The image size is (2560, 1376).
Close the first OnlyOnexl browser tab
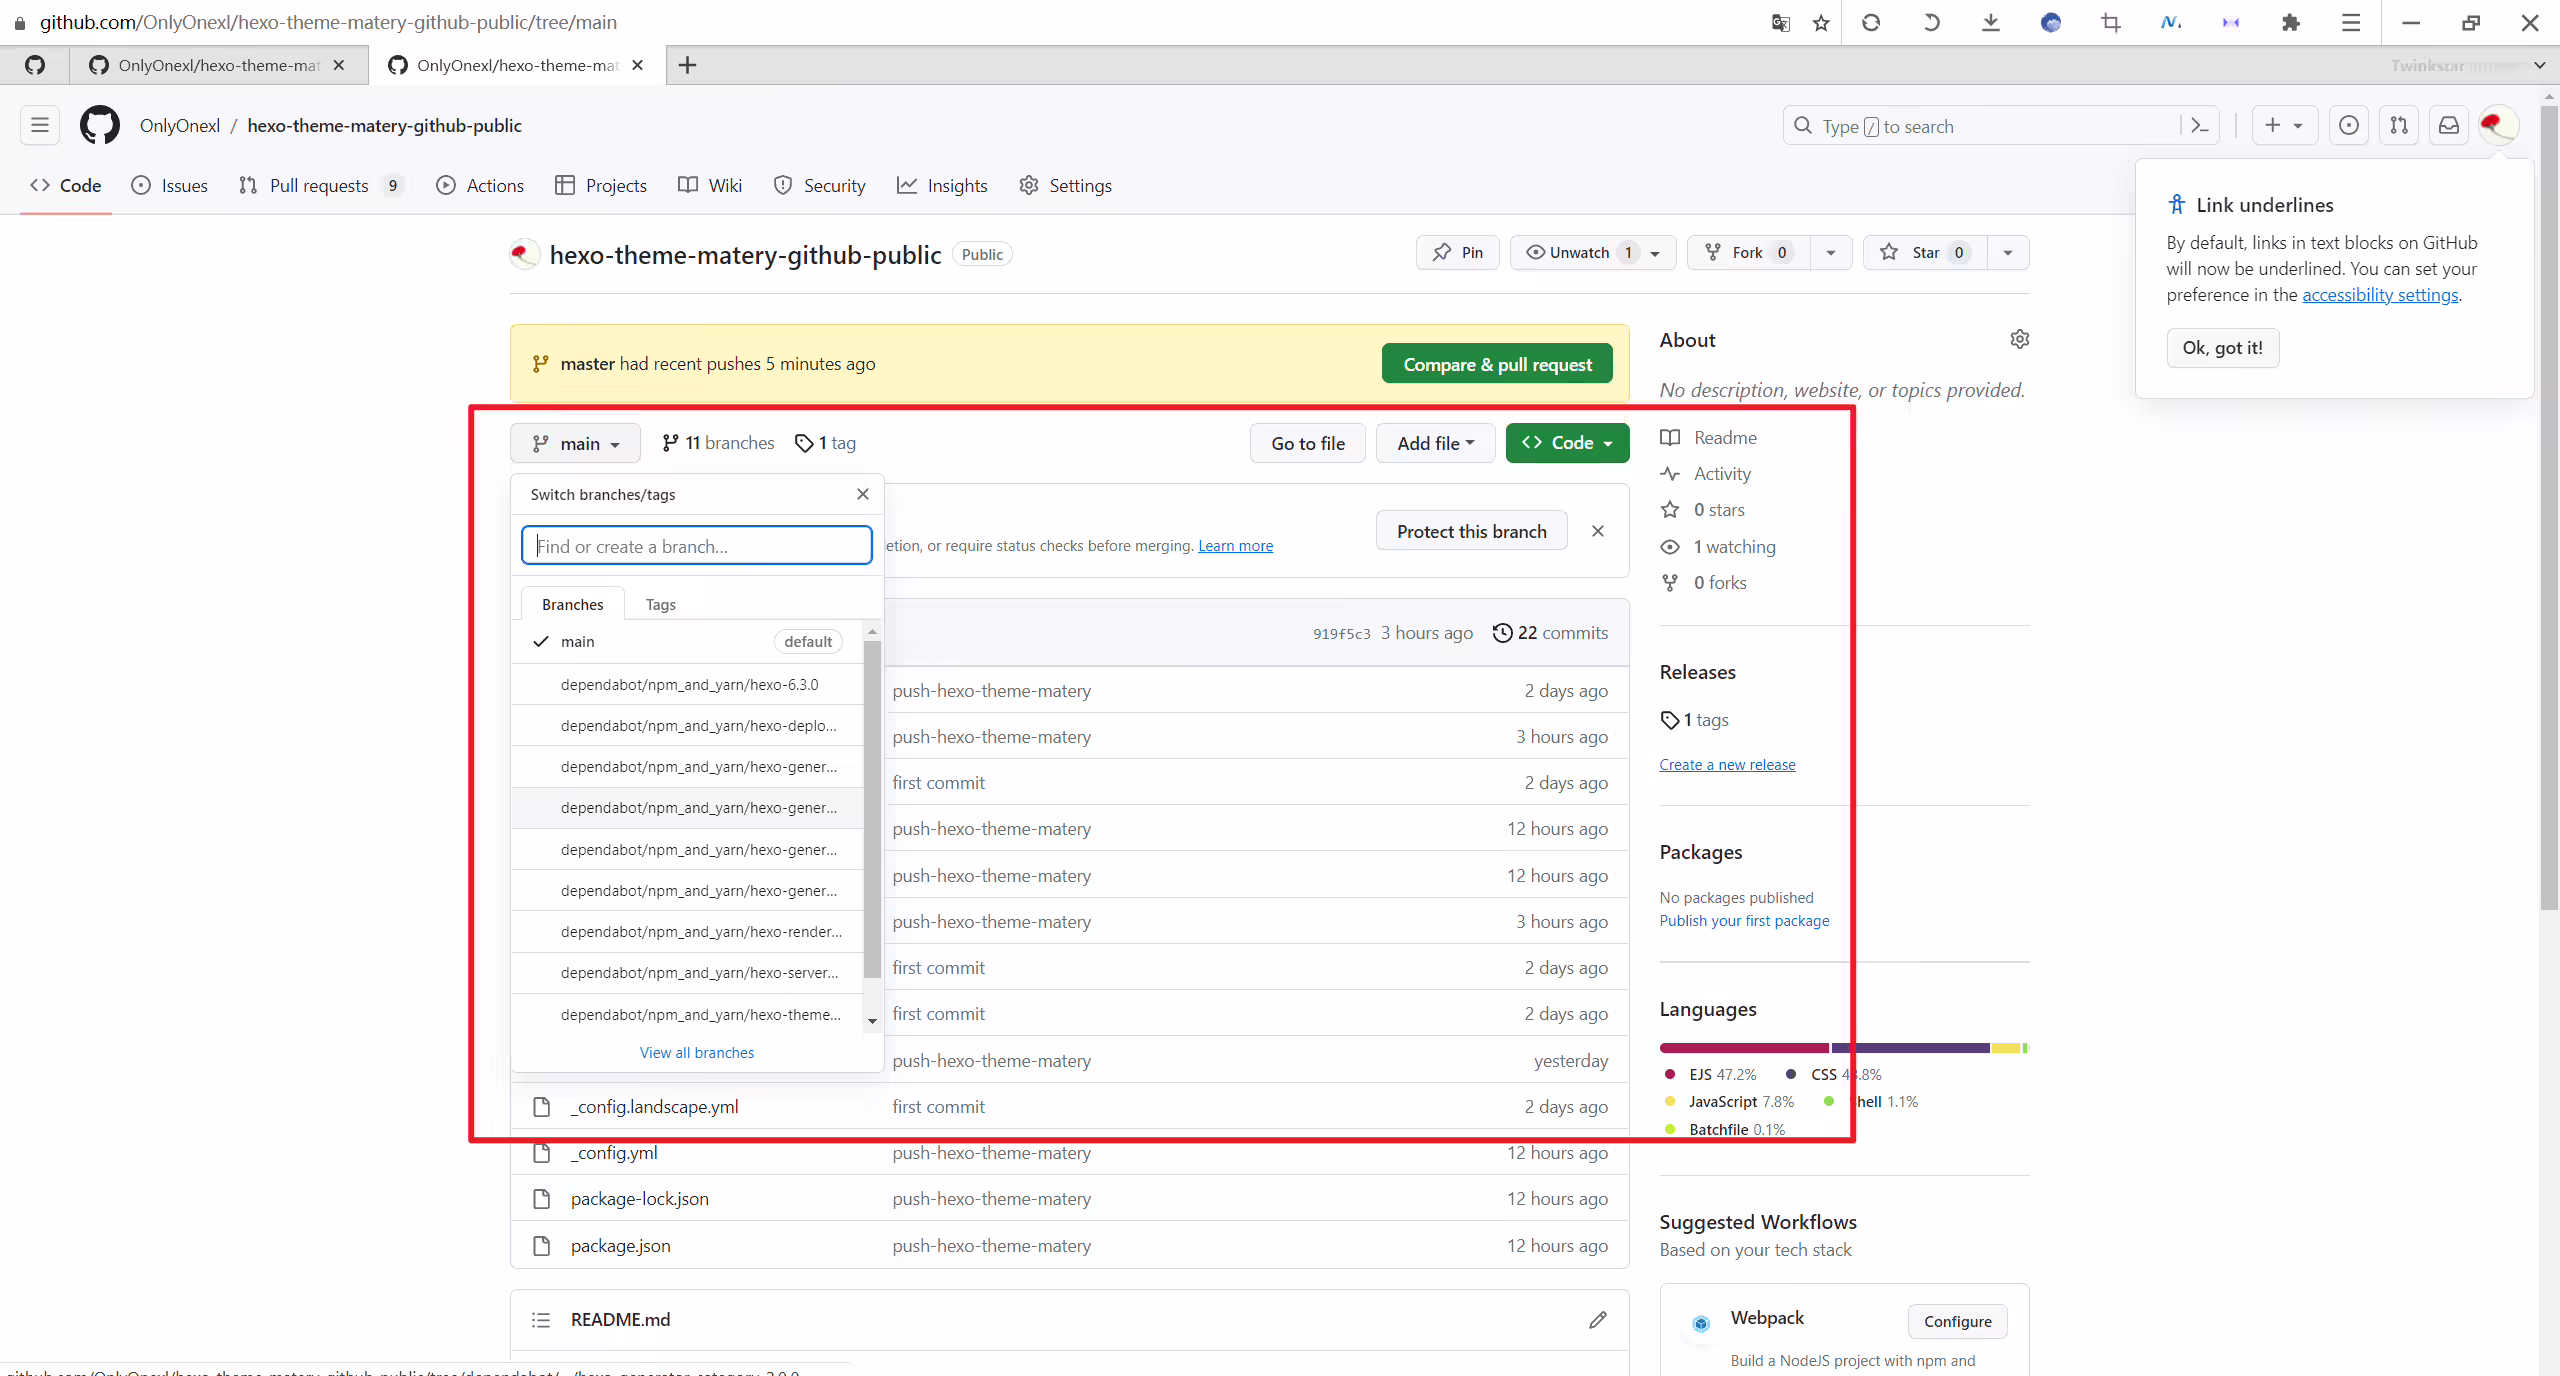(x=339, y=65)
